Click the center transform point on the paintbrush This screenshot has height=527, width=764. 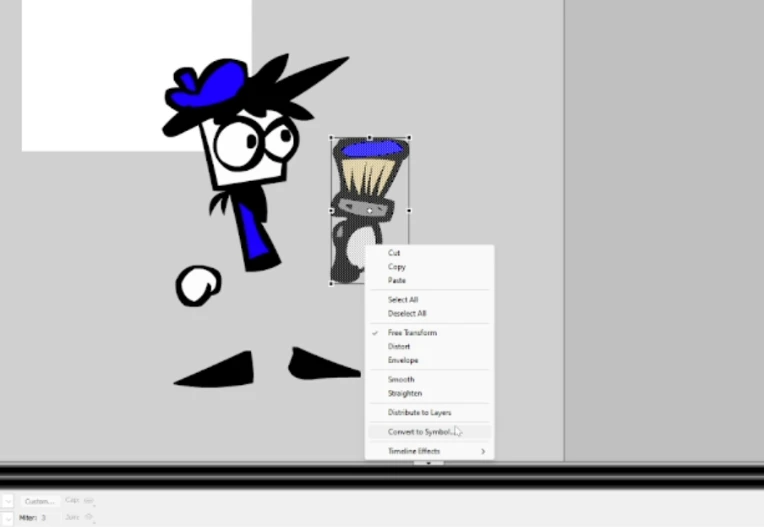click(x=370, y=210)
